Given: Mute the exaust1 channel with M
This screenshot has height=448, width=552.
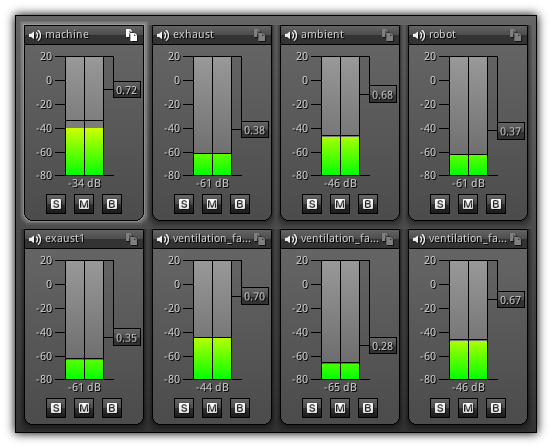Looking at the screenshot, I should click(x=84, y=408).
